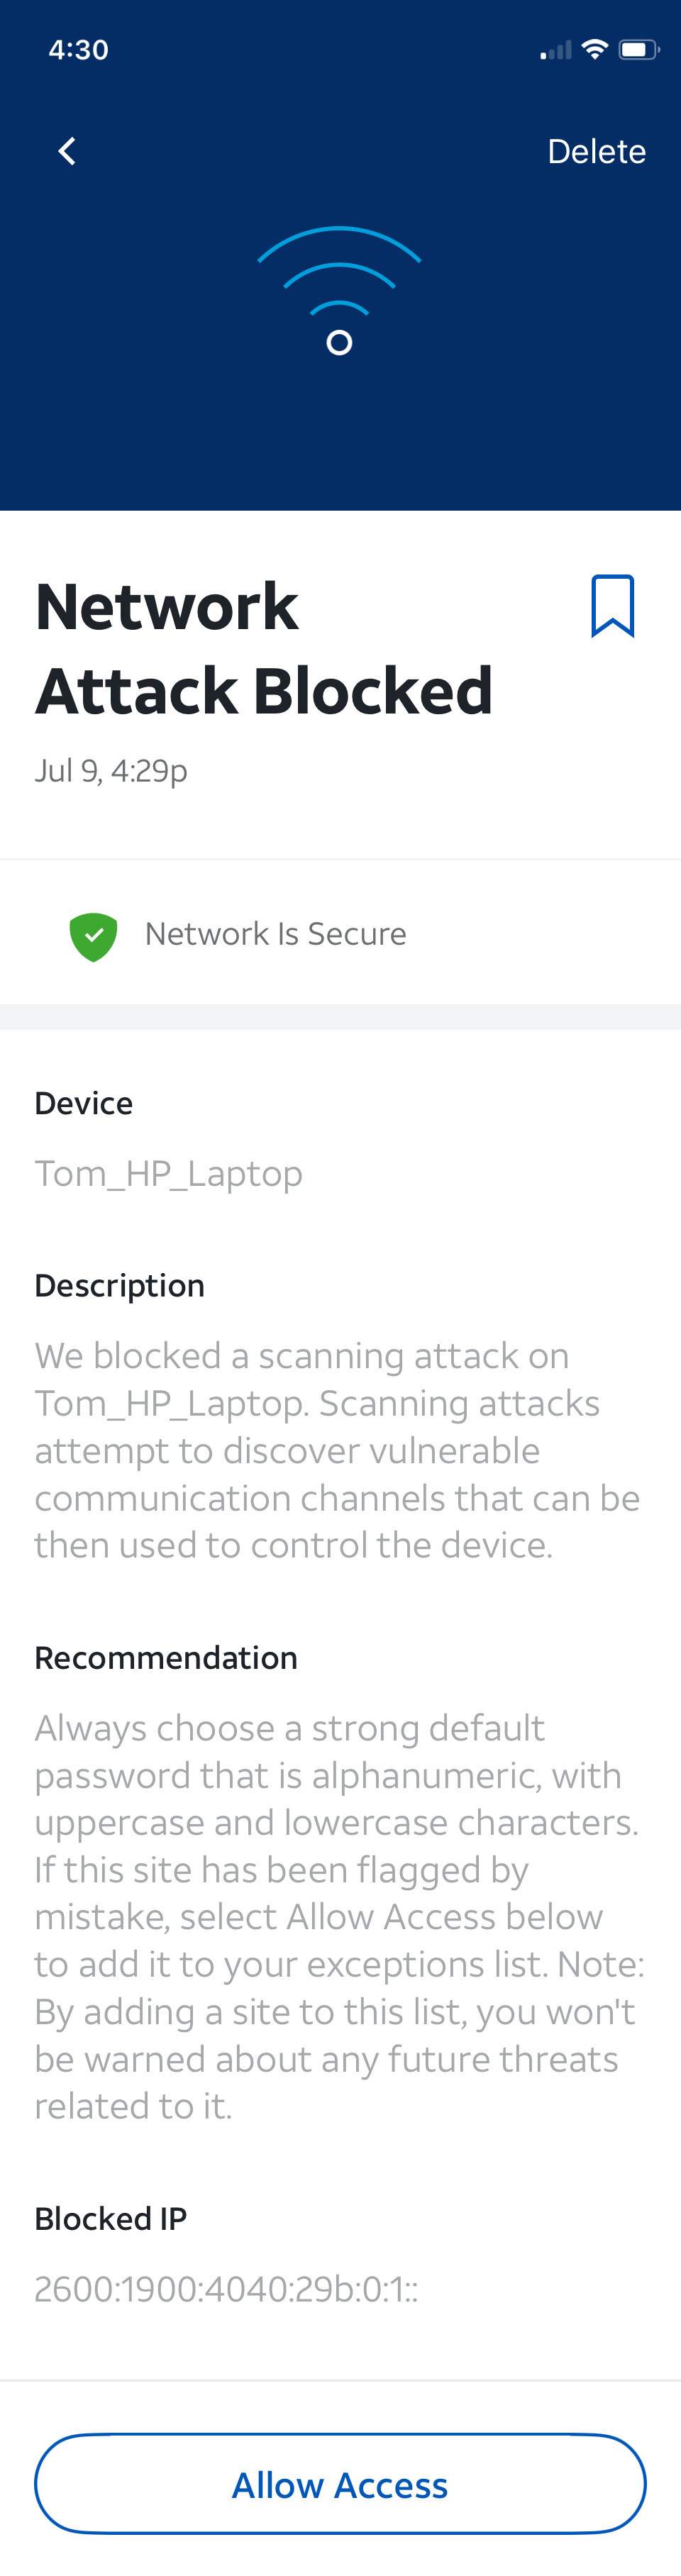The width and height of the screenshot is (681, 2576).
Task: Tap the back chevron arrow
Action: [67, 151]
